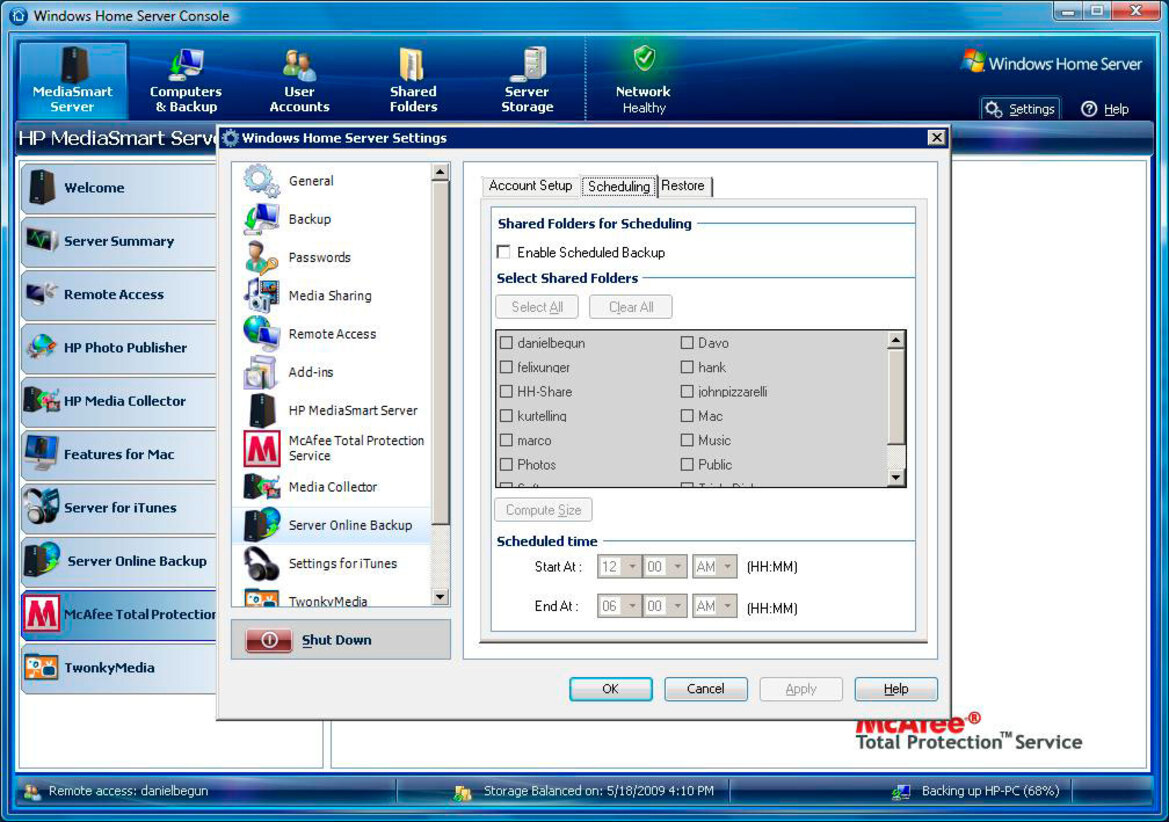Close the Windows Home Server Settings dialog
The height and width of the screenshot is (822, 1169).
936,138
